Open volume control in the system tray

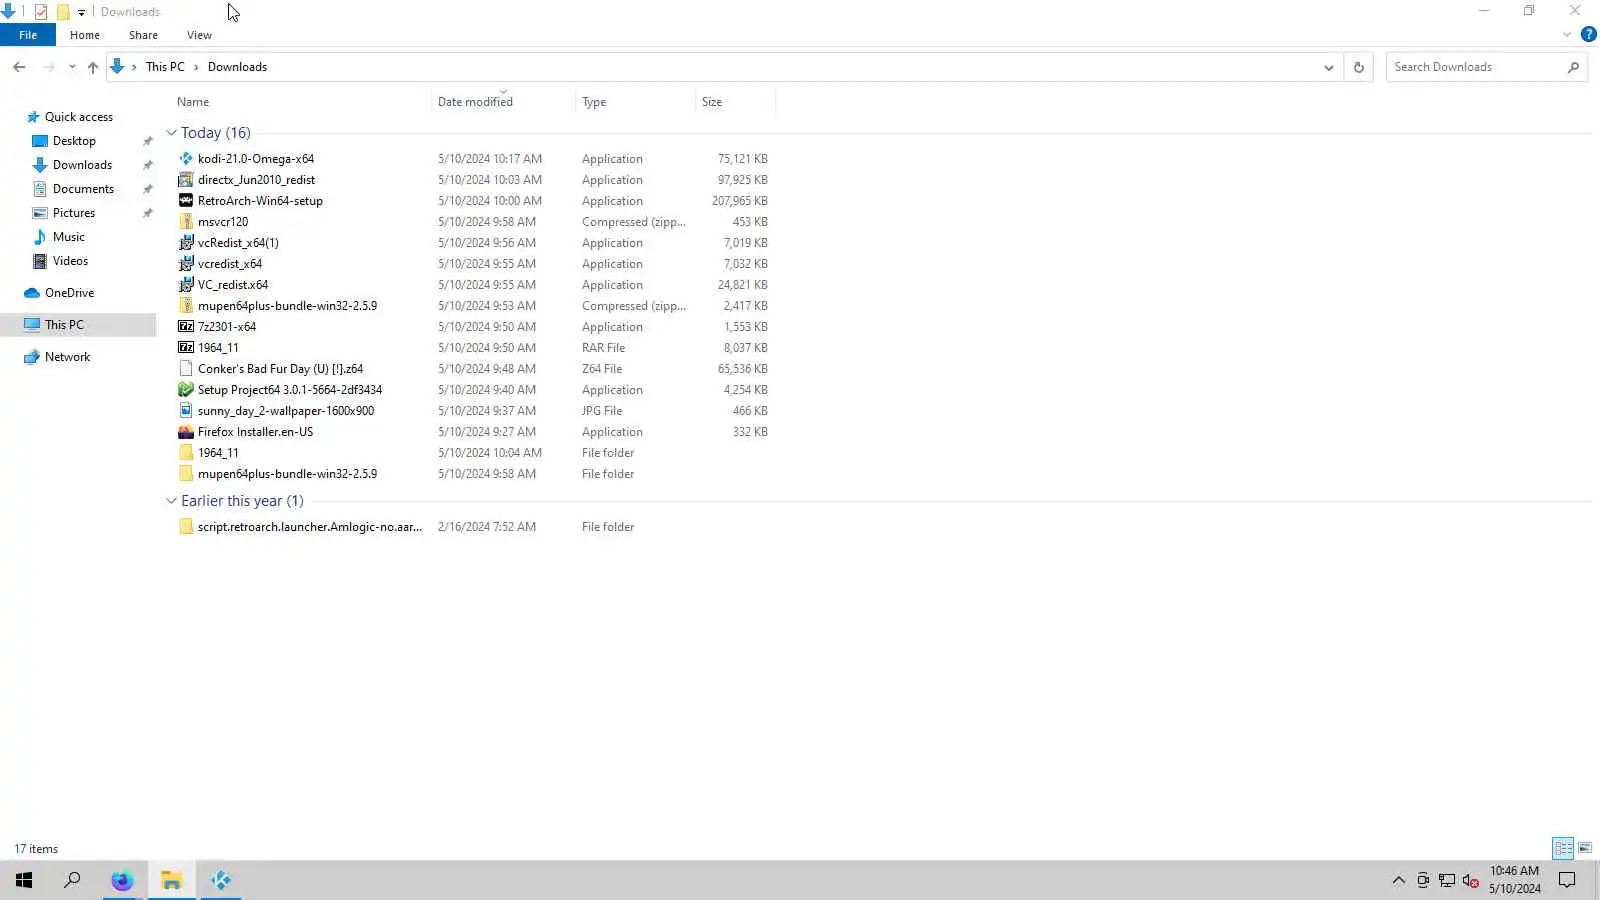1470,880
